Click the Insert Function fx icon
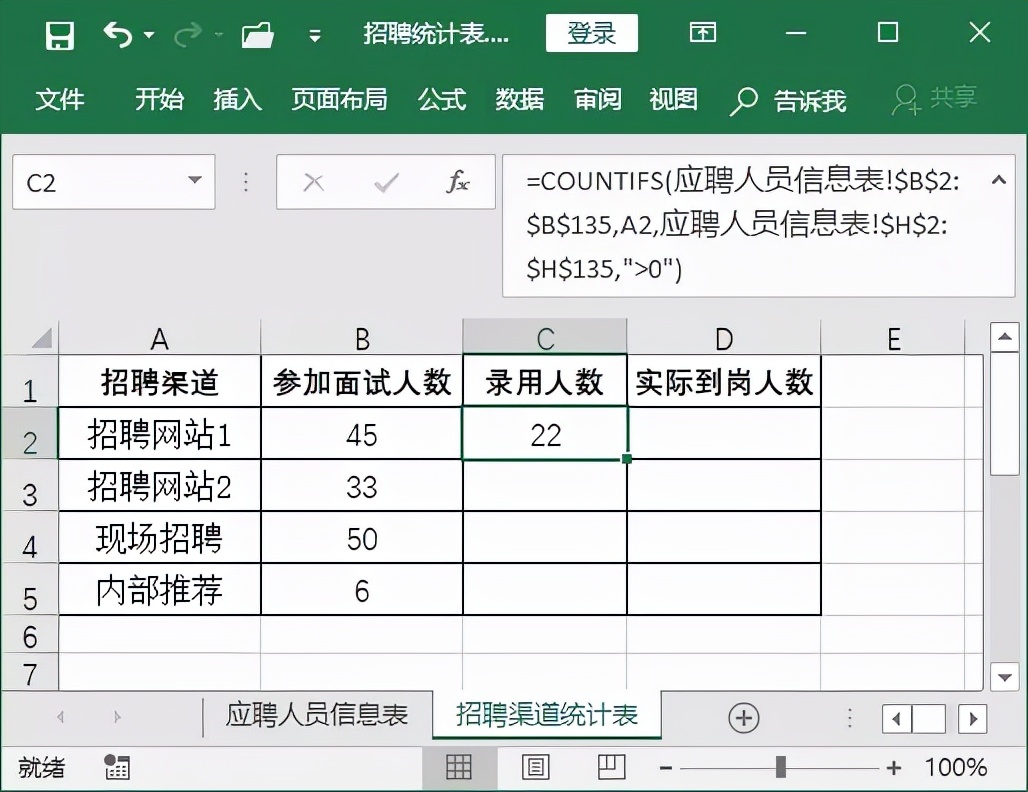Screen dimensions: 1028x792 coord(459,182)
